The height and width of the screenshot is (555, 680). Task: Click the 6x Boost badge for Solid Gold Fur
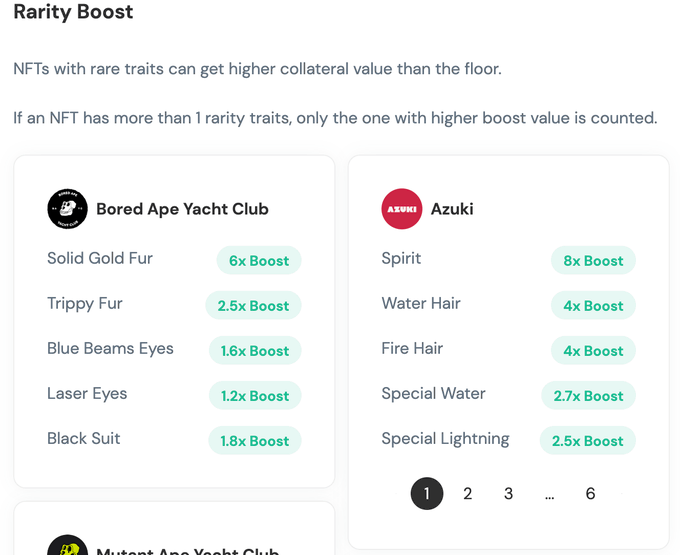[259, 261]
